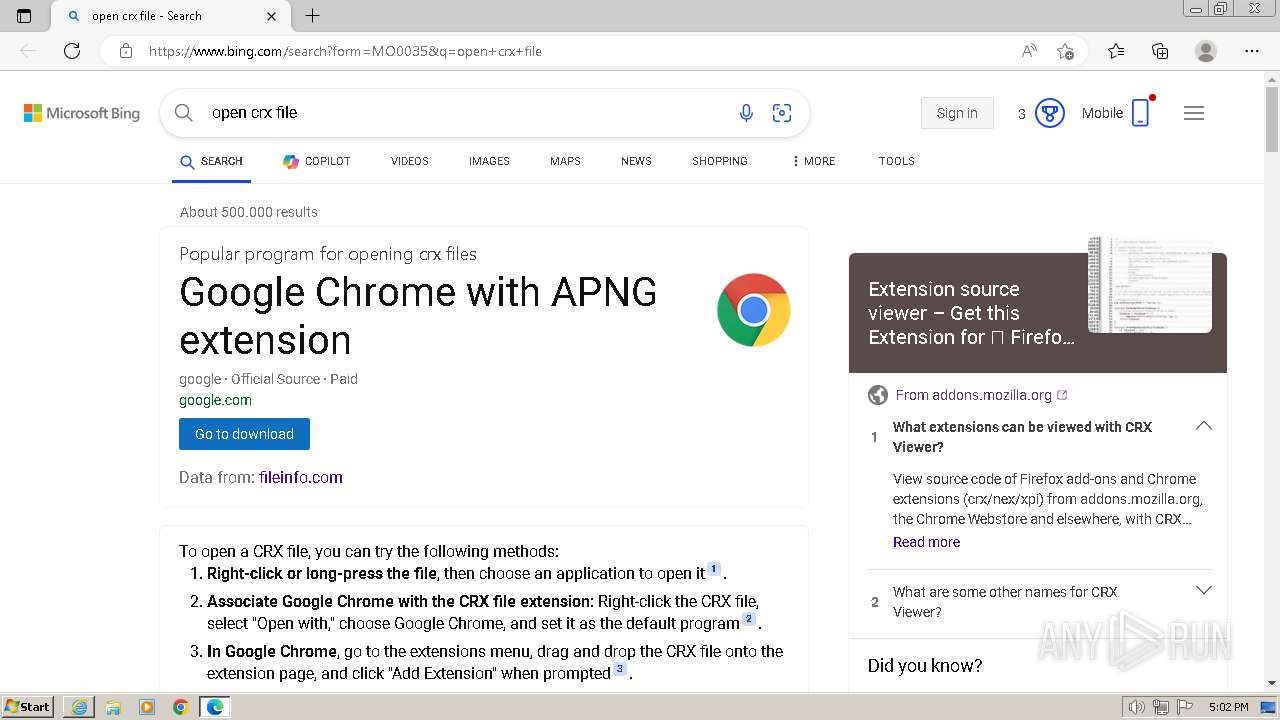Image resolution: width=1280 pixels, height=720 pixels.
Task: Open the fileinfo.com link
Action: (301, 477)
